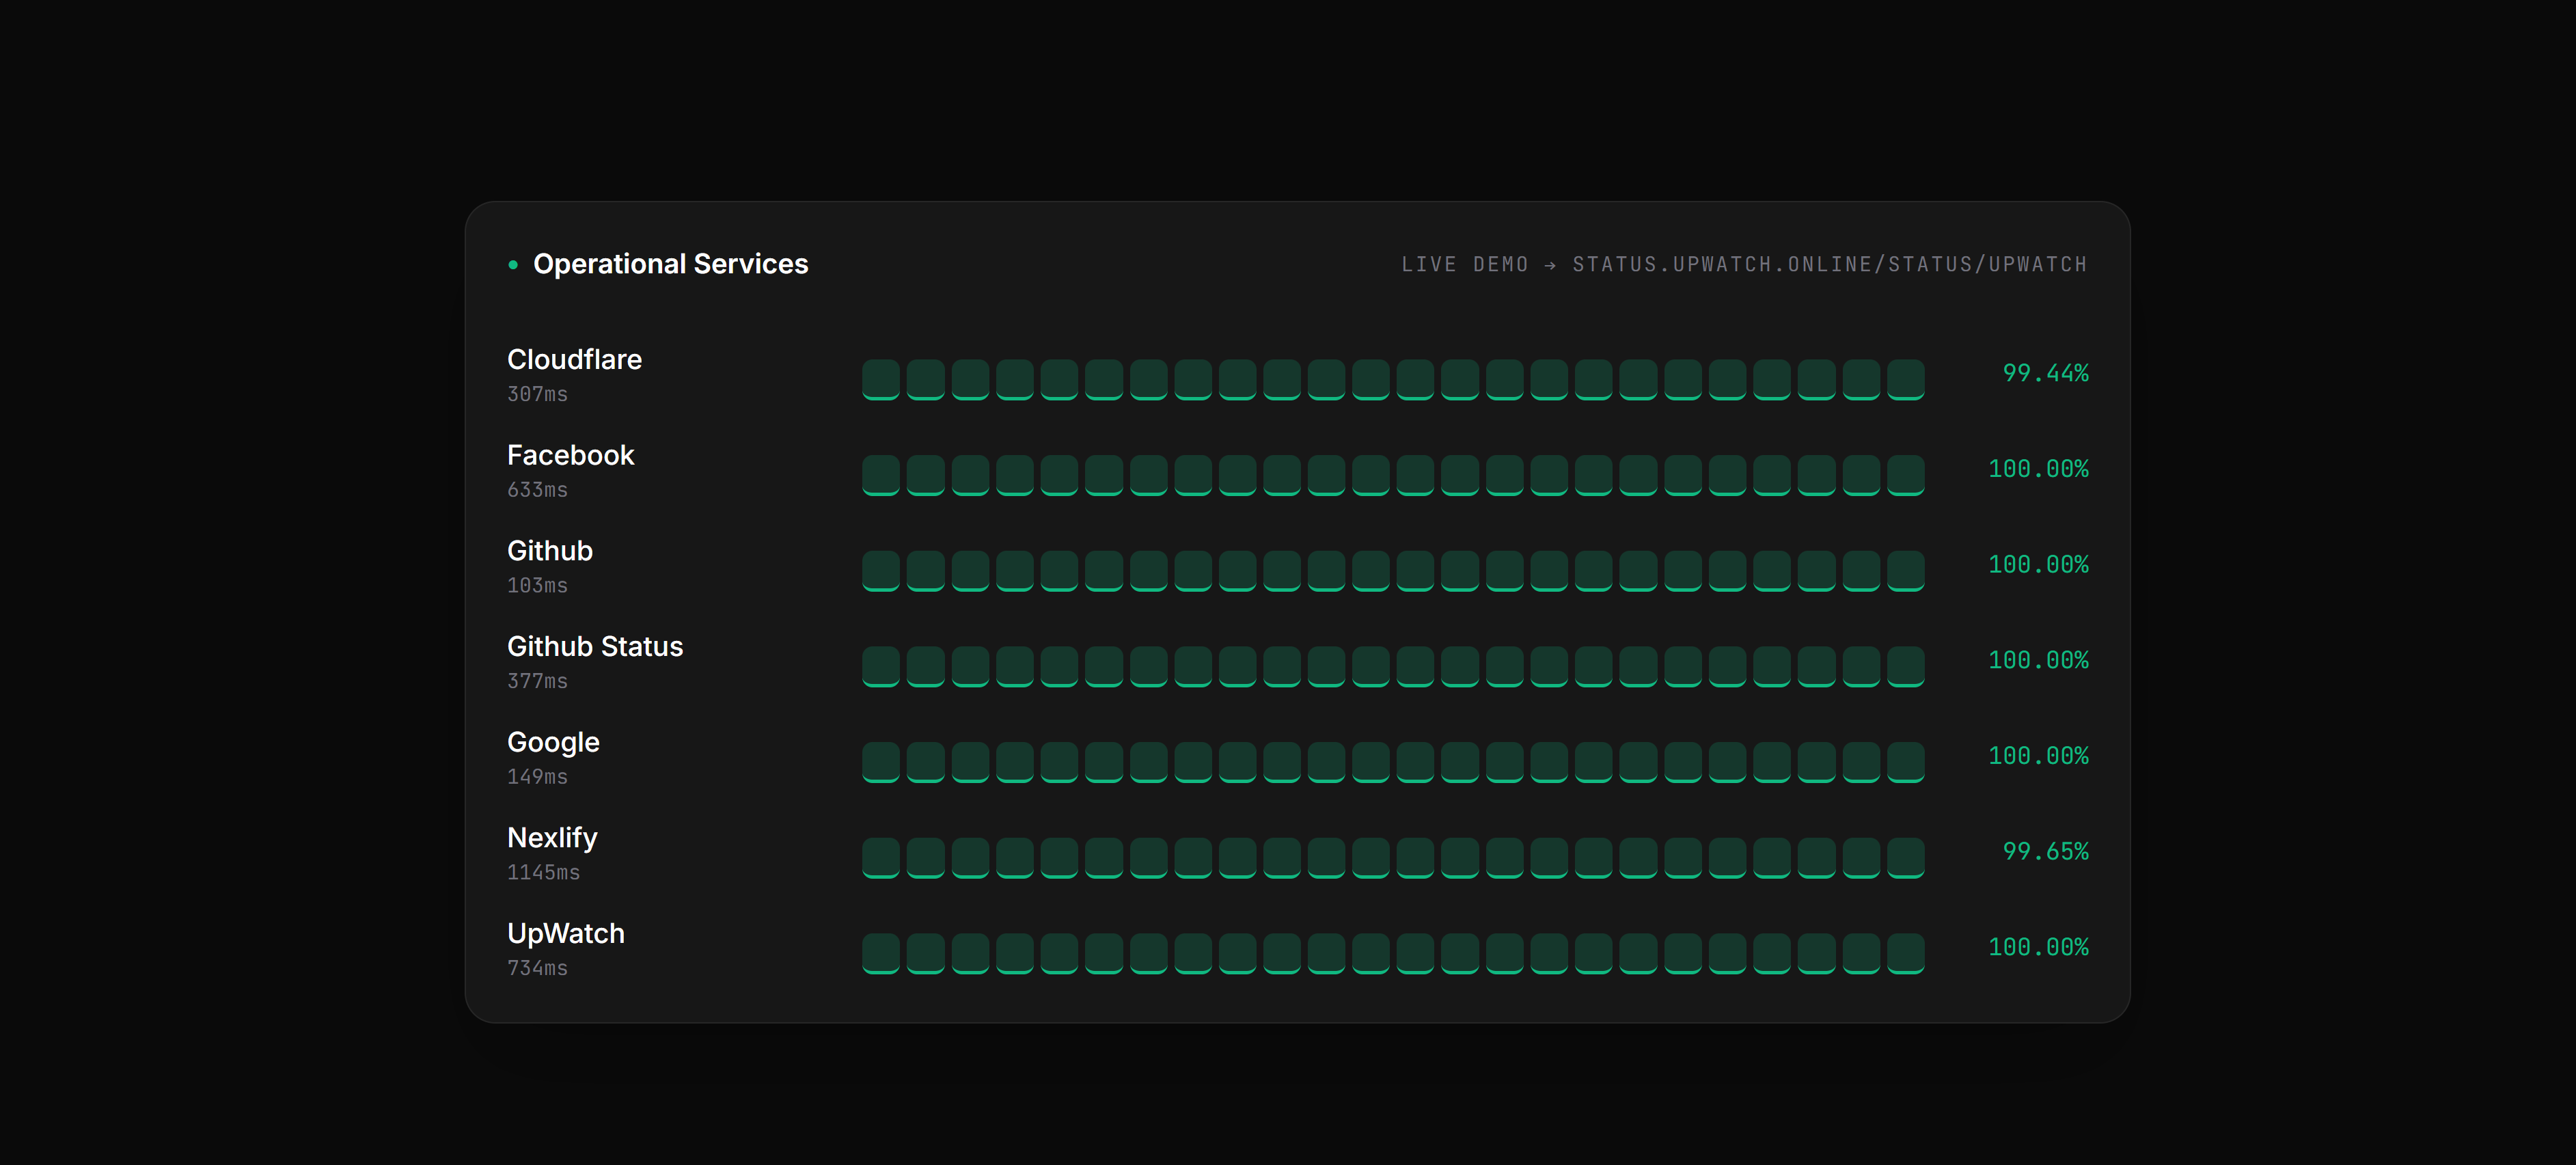
Task: Click the Github service name above 103ms
Action: 550,551
